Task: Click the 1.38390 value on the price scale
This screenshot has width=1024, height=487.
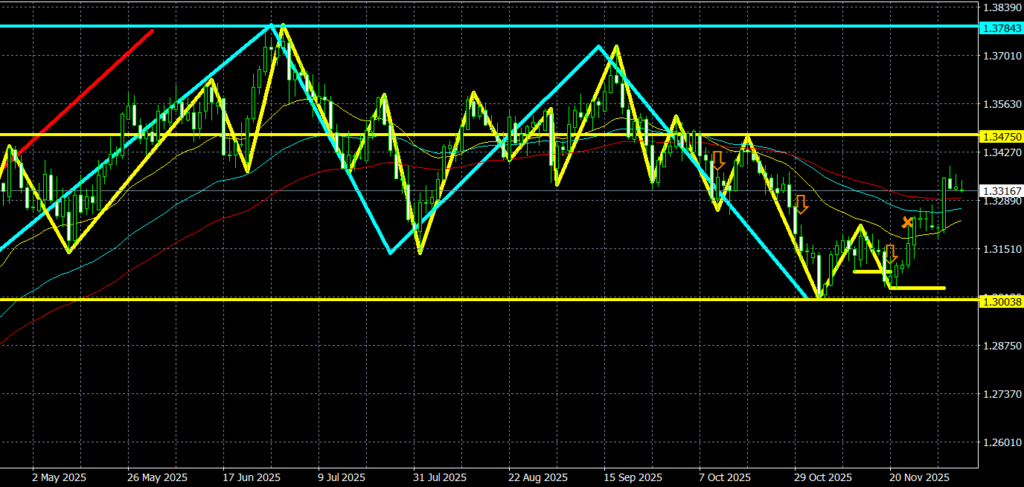Action: click(1000, 7)
